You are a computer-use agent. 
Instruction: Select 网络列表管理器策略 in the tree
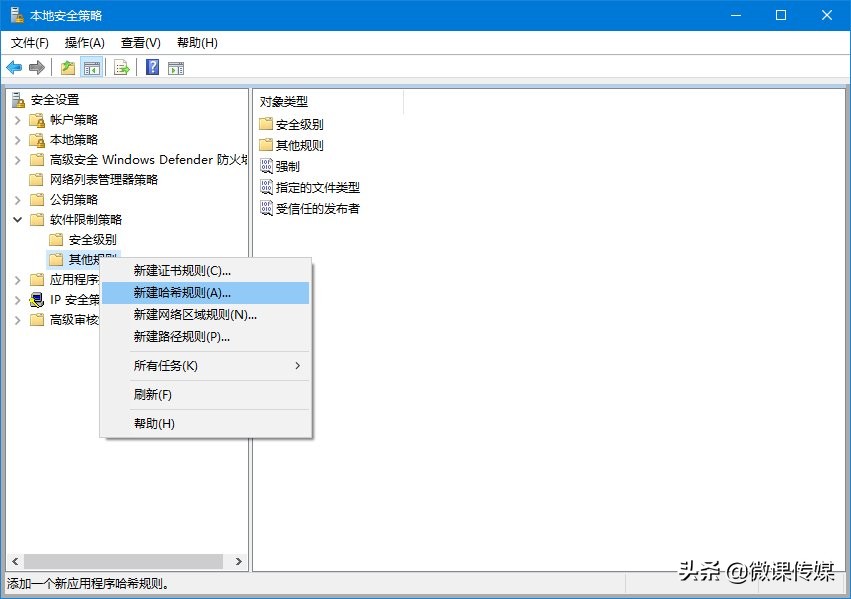tap(104, 180)
